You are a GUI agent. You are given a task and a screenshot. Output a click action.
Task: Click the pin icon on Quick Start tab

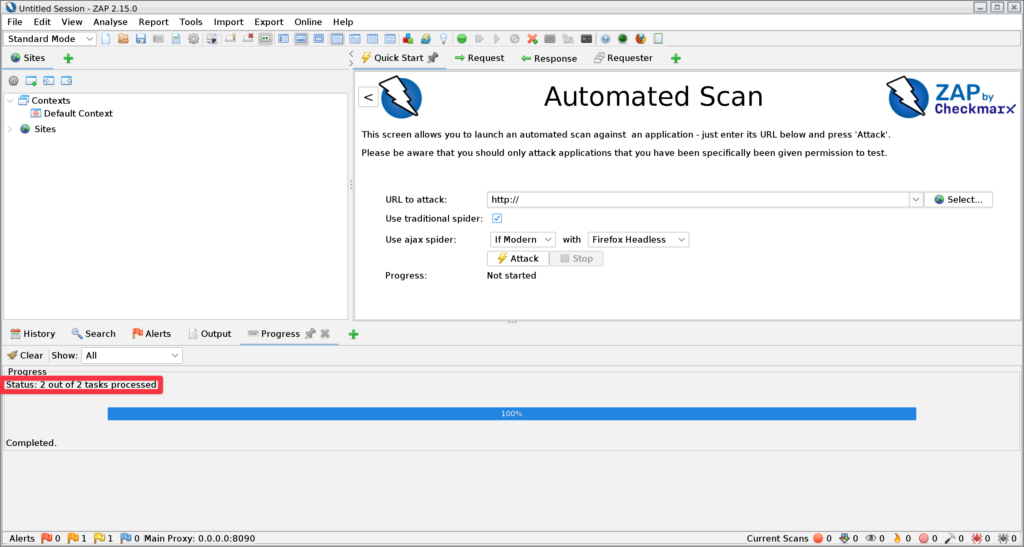pyautogui.click(x=432, y=58)
